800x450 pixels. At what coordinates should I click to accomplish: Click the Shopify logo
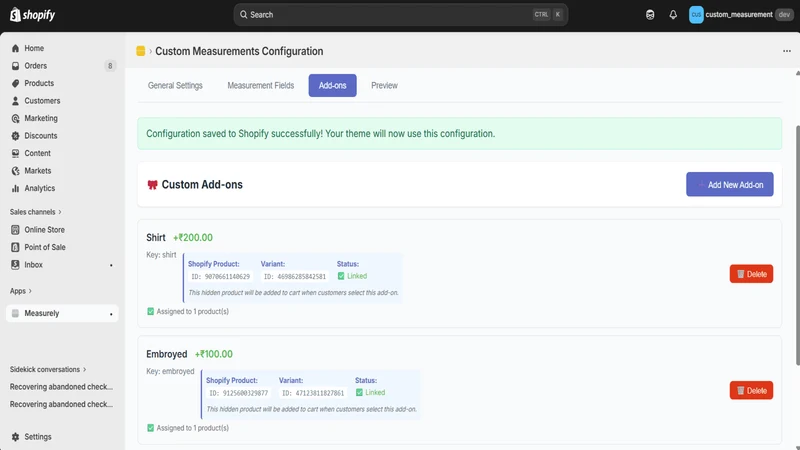(x=32, y=15)
